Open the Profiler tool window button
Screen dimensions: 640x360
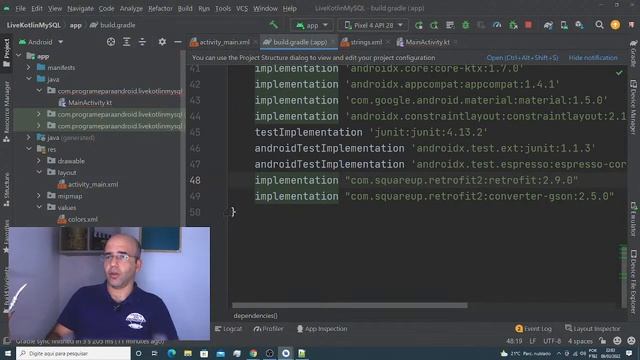click(268, 329)
